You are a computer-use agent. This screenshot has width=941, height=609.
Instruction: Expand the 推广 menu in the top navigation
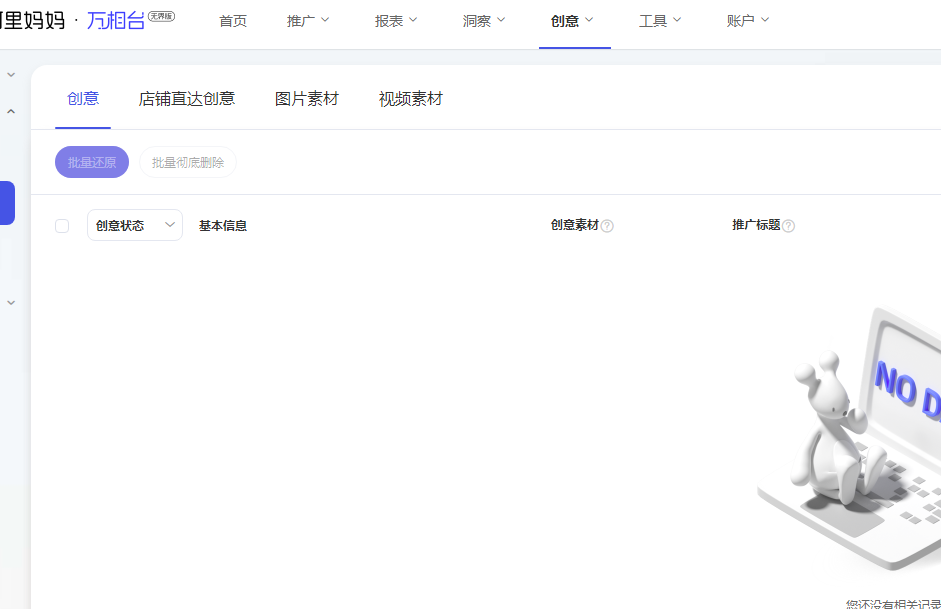308,21
